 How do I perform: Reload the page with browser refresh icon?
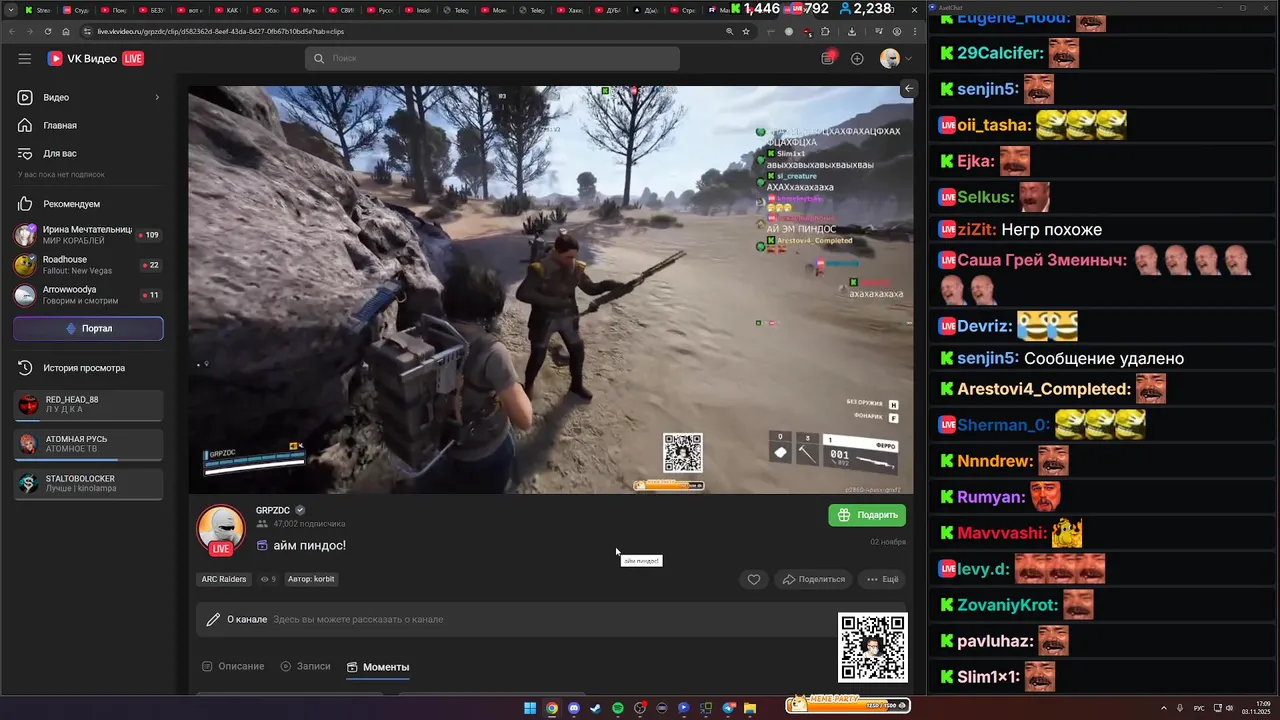(x=47, y=31)
